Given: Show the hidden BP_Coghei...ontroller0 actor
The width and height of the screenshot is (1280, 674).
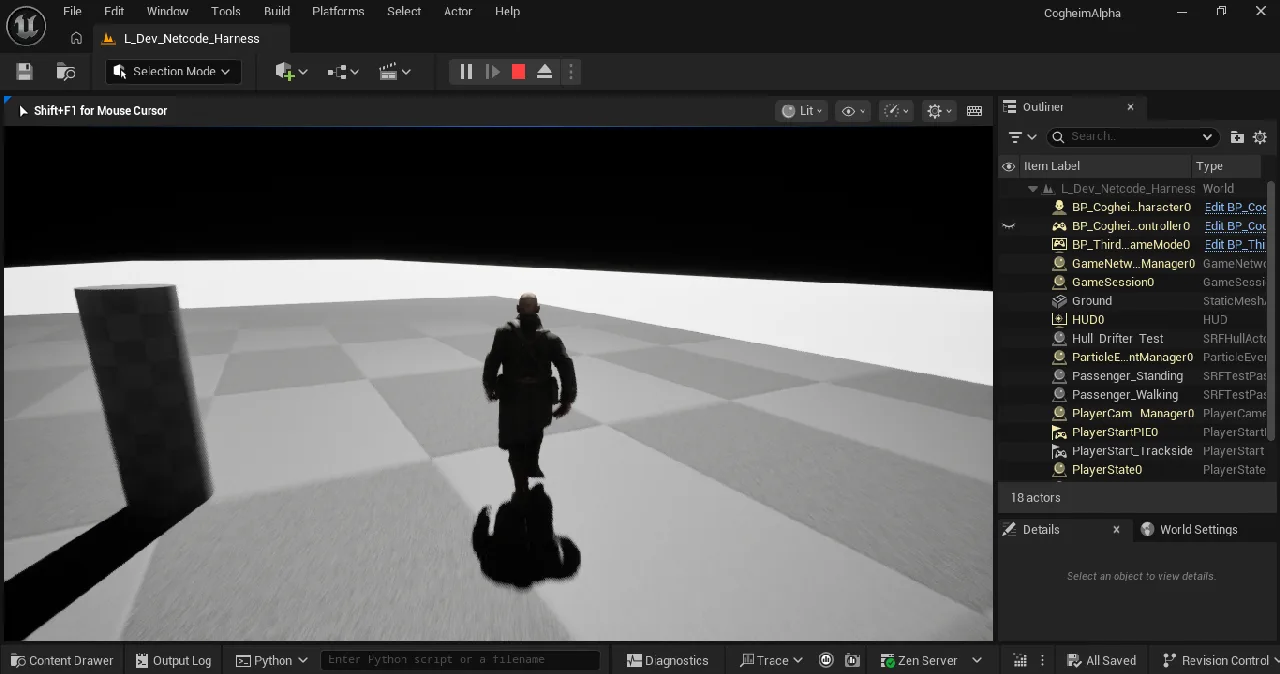Looking at the screenshot, I should click(x=1008, y=226).
